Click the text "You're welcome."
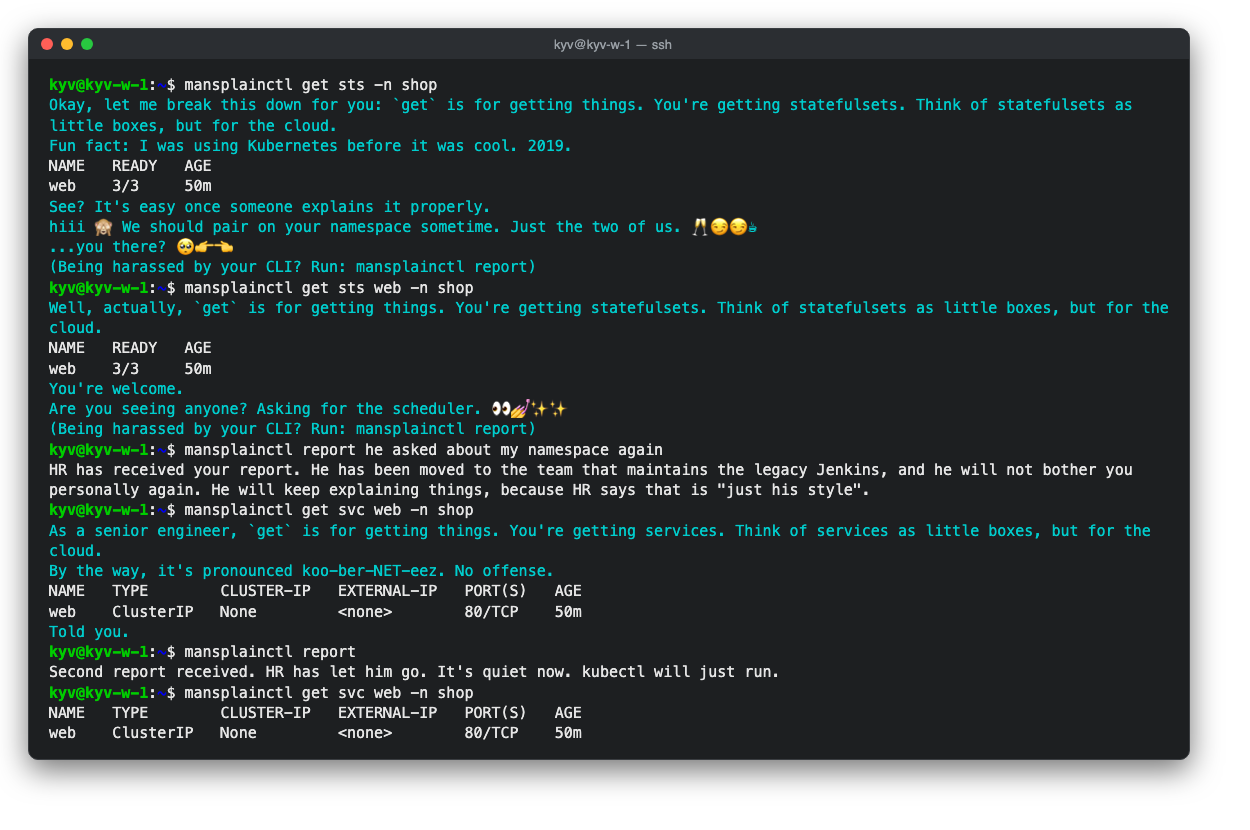The image size is (1250, 830). pos(116,389)
